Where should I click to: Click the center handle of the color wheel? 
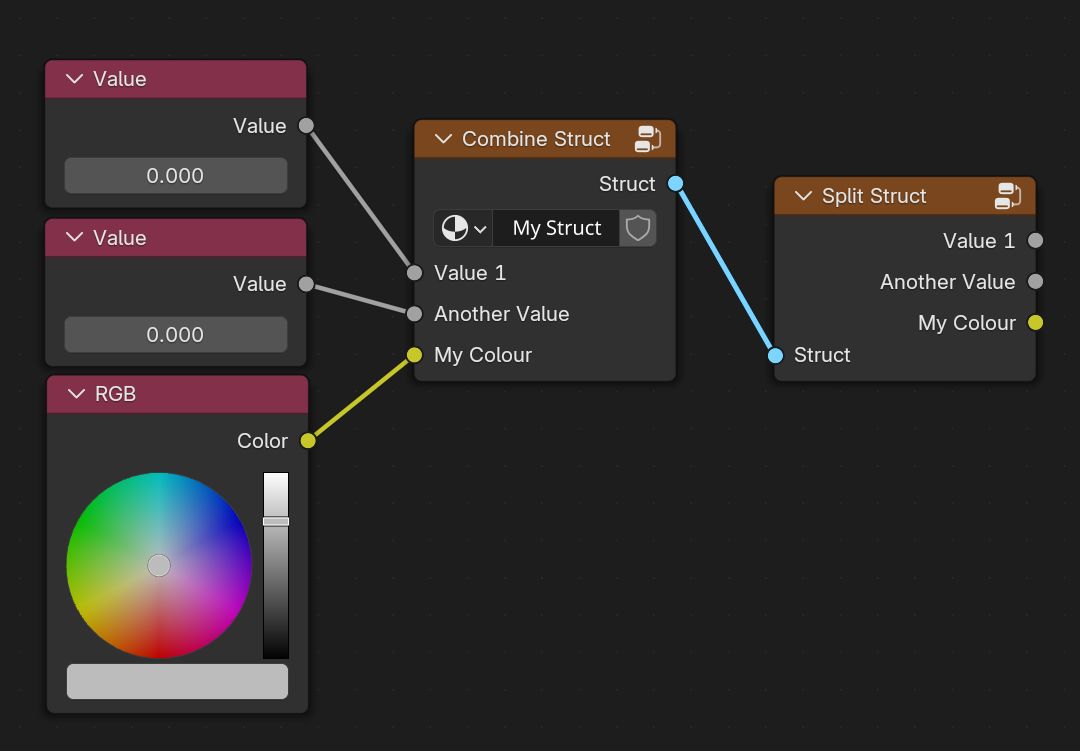(x=159, y=566)
